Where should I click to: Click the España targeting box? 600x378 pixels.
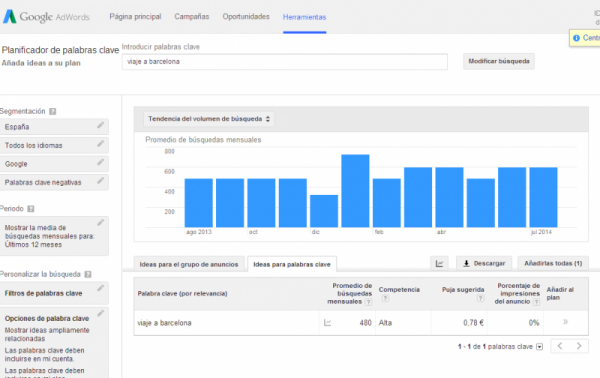click(x=54, y=127)
